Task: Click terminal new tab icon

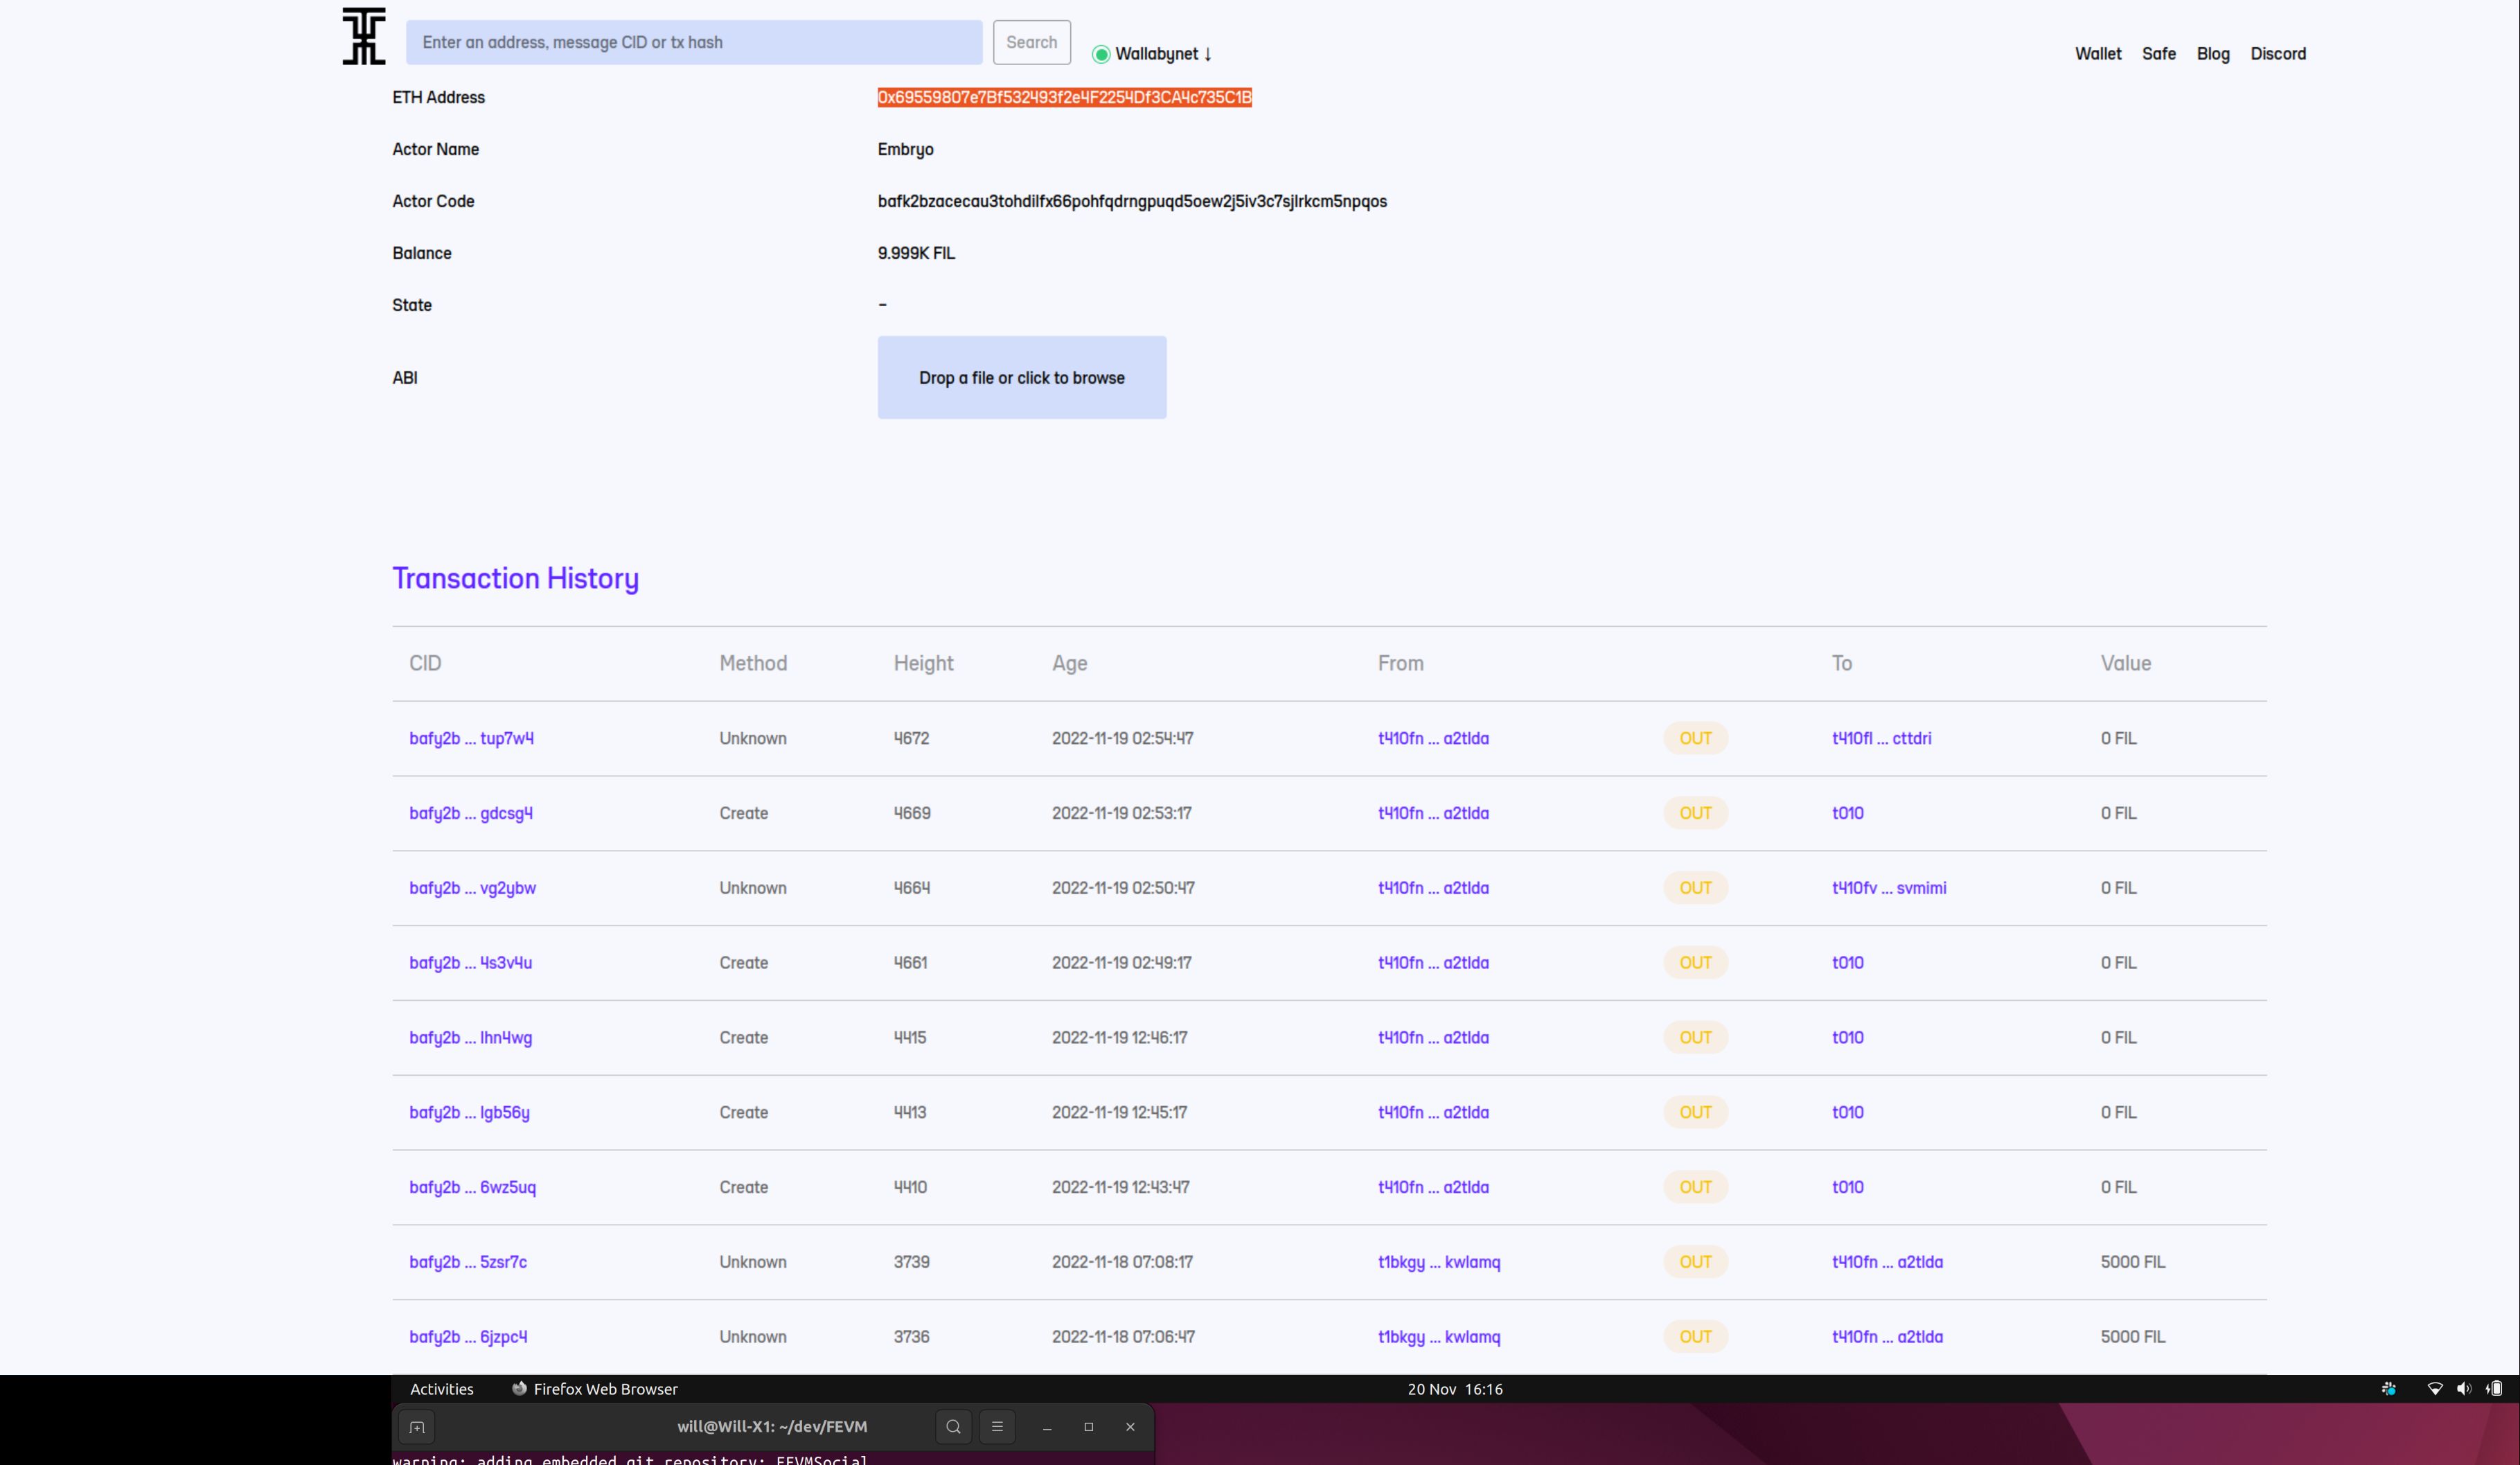Action: [417, 1427]
